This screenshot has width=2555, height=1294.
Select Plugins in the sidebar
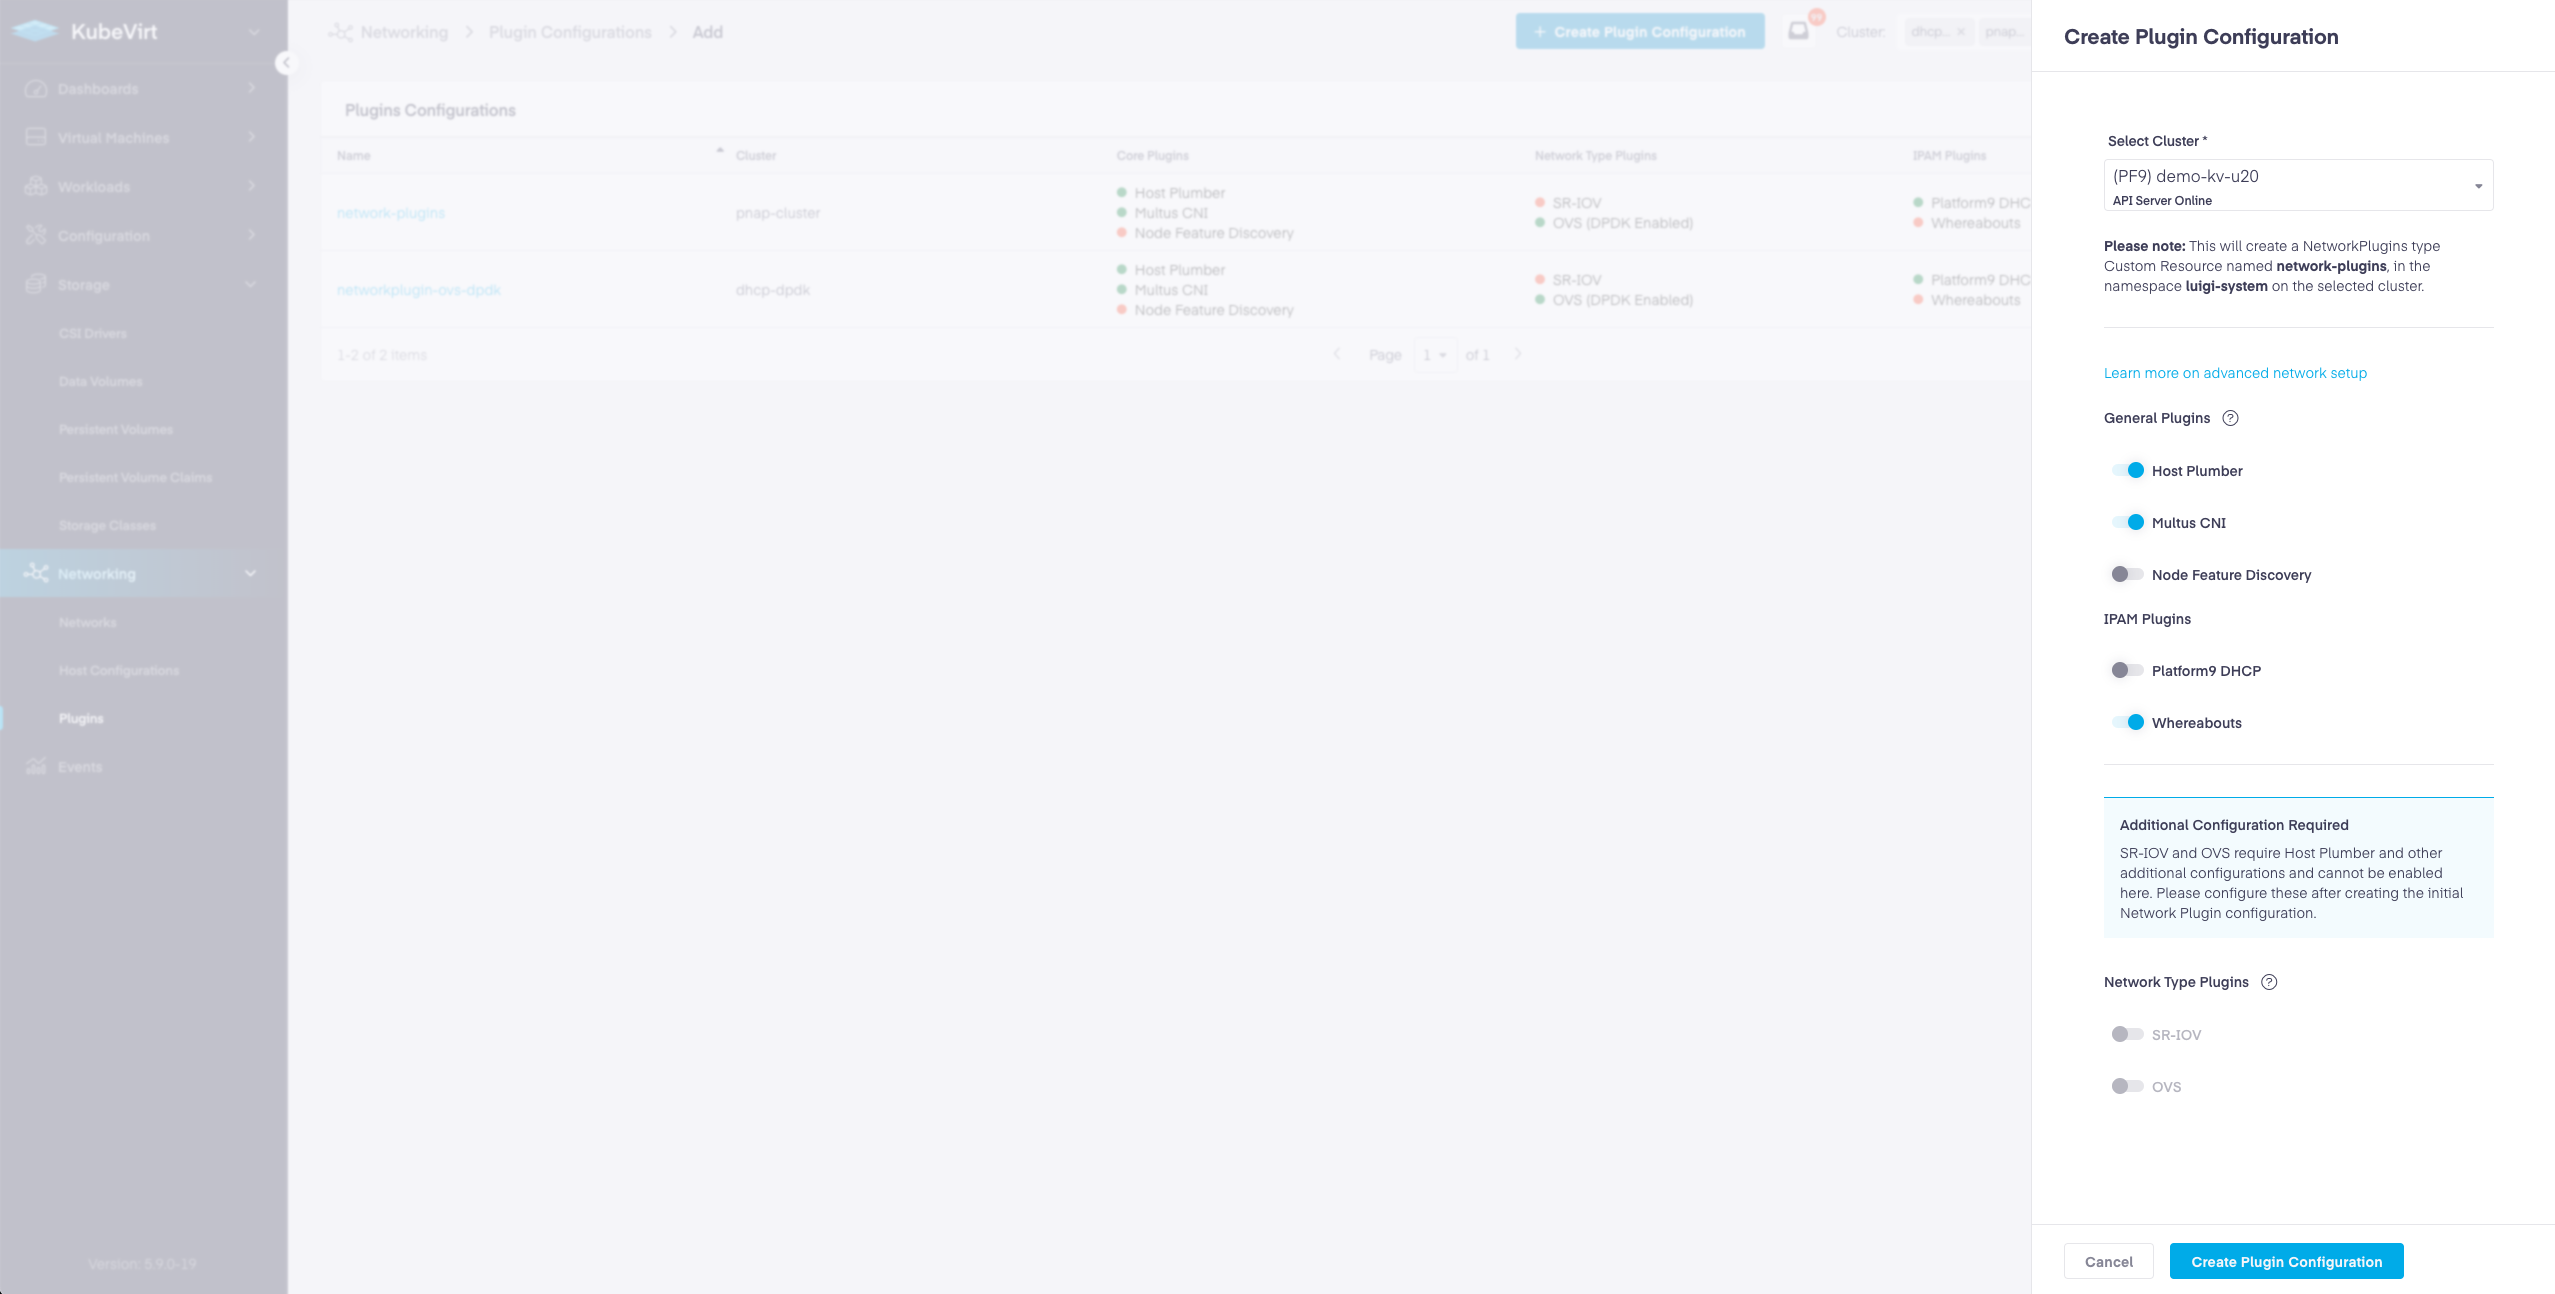tap(81, 718)
